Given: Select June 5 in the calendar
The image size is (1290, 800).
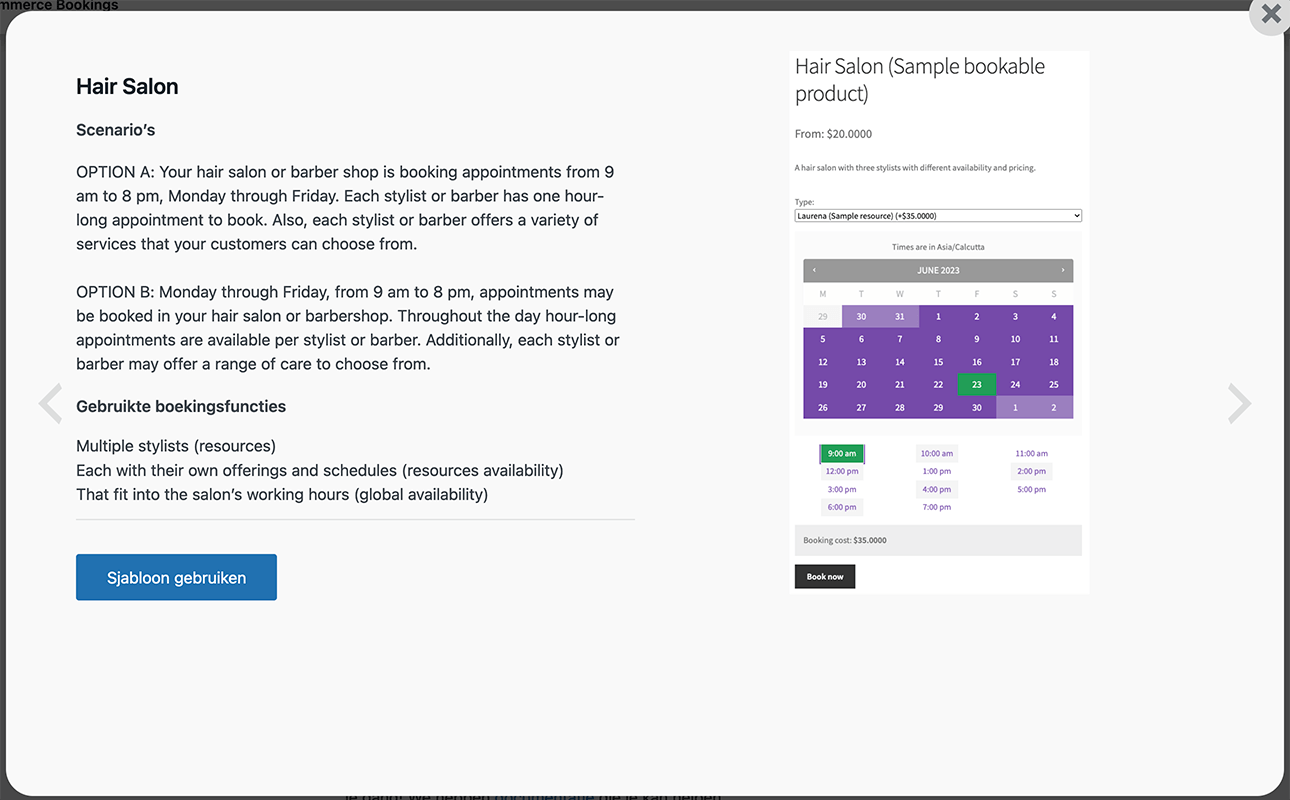Looking at the screenshot, I should (x=823, y=339).
